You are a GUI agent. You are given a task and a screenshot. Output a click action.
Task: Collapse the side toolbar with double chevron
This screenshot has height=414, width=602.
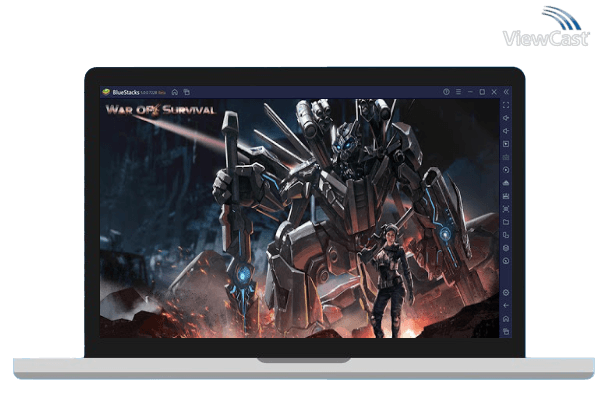pyautogui.click(x=506, y=92)
